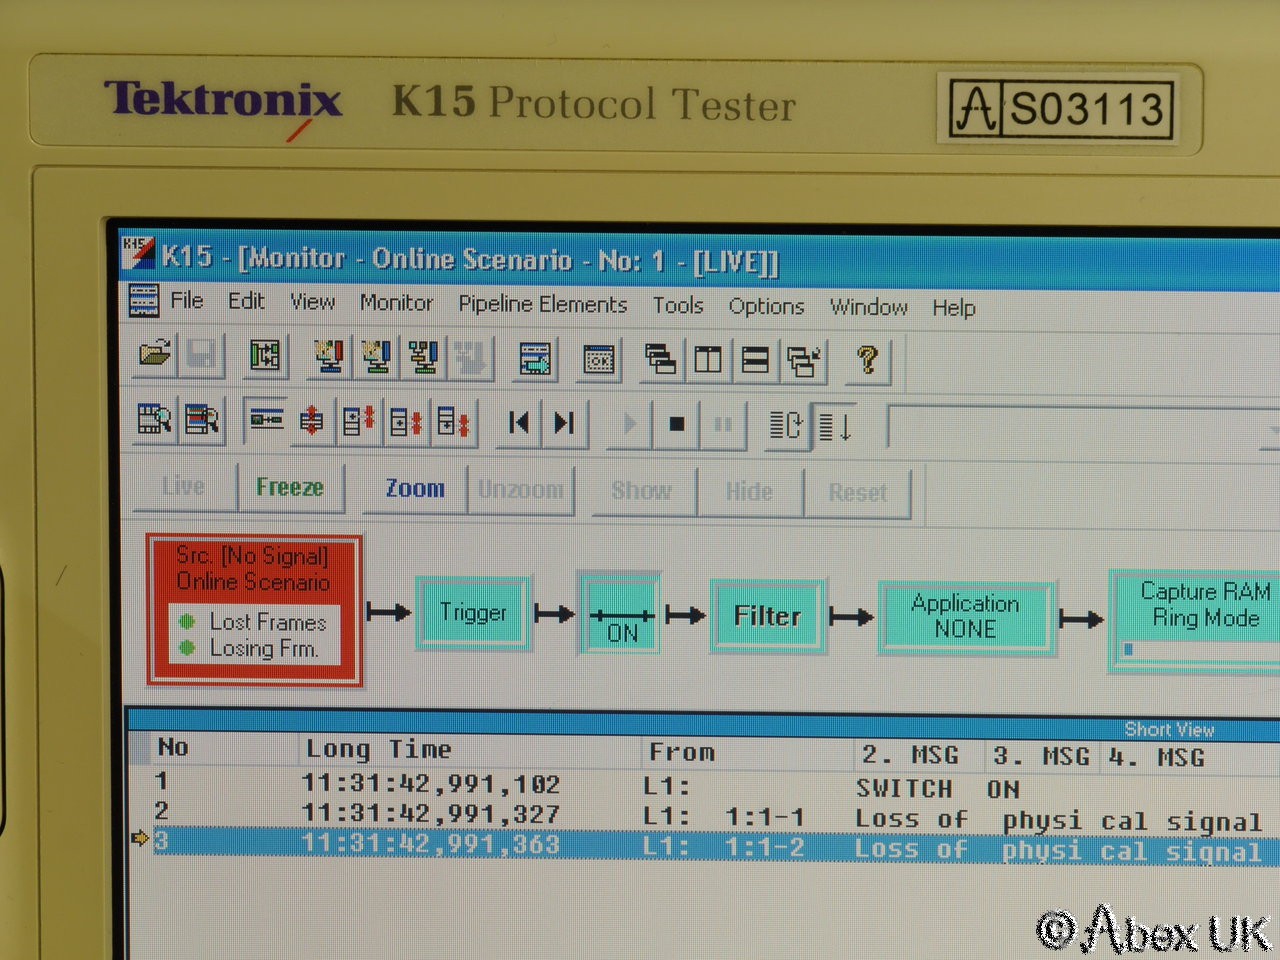
Task: Open the Tools menu
Action: (x=678, y=305)
